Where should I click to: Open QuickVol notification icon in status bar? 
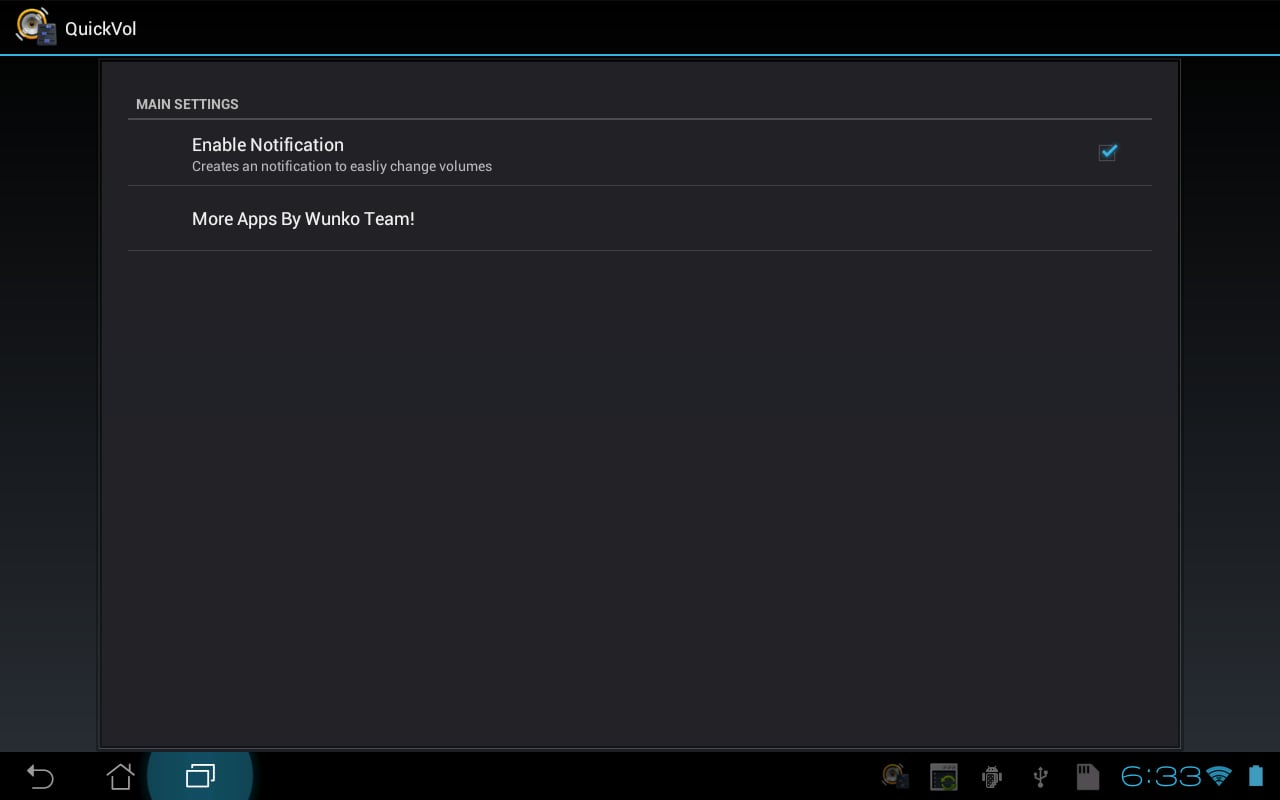(x=895, y=776)
